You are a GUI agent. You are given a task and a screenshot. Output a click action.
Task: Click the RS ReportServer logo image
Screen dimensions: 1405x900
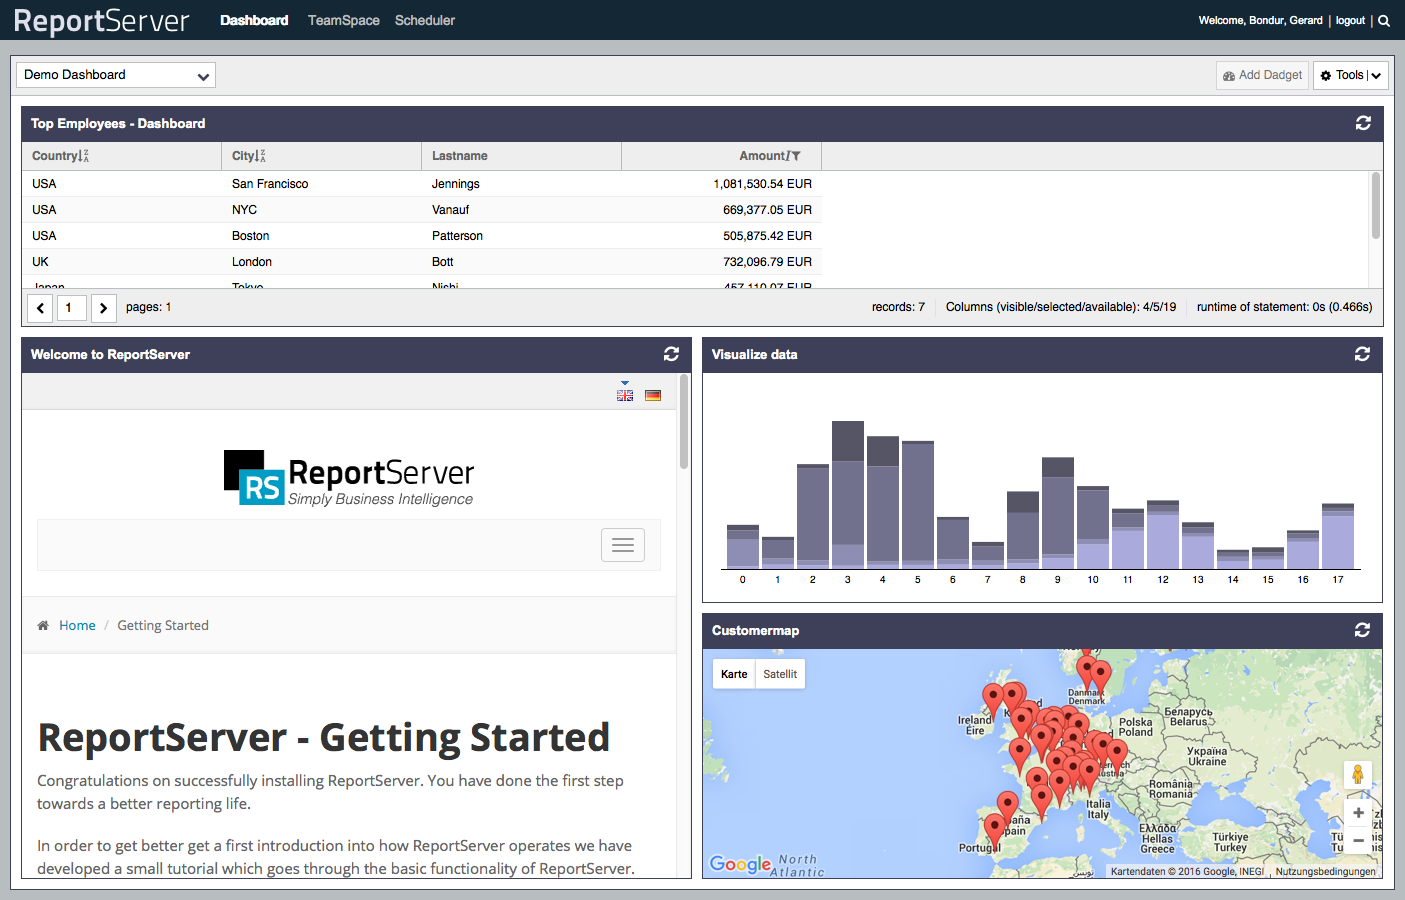(x=349, y=478)
